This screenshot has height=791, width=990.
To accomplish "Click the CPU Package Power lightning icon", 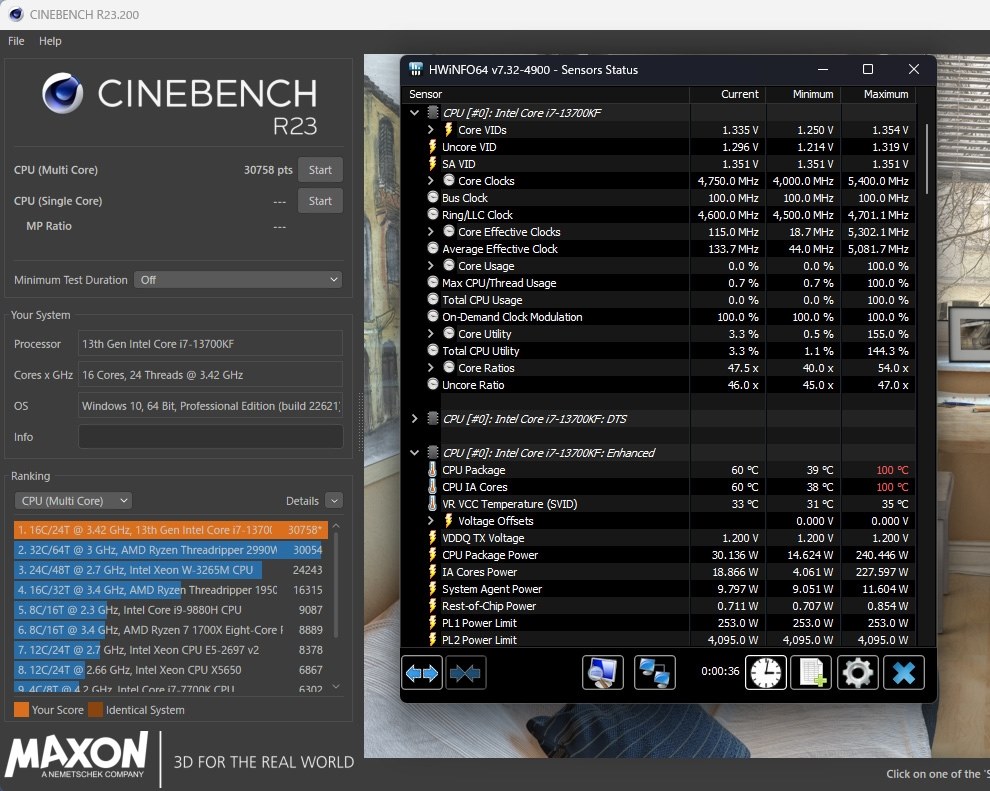I will point(432,554).
